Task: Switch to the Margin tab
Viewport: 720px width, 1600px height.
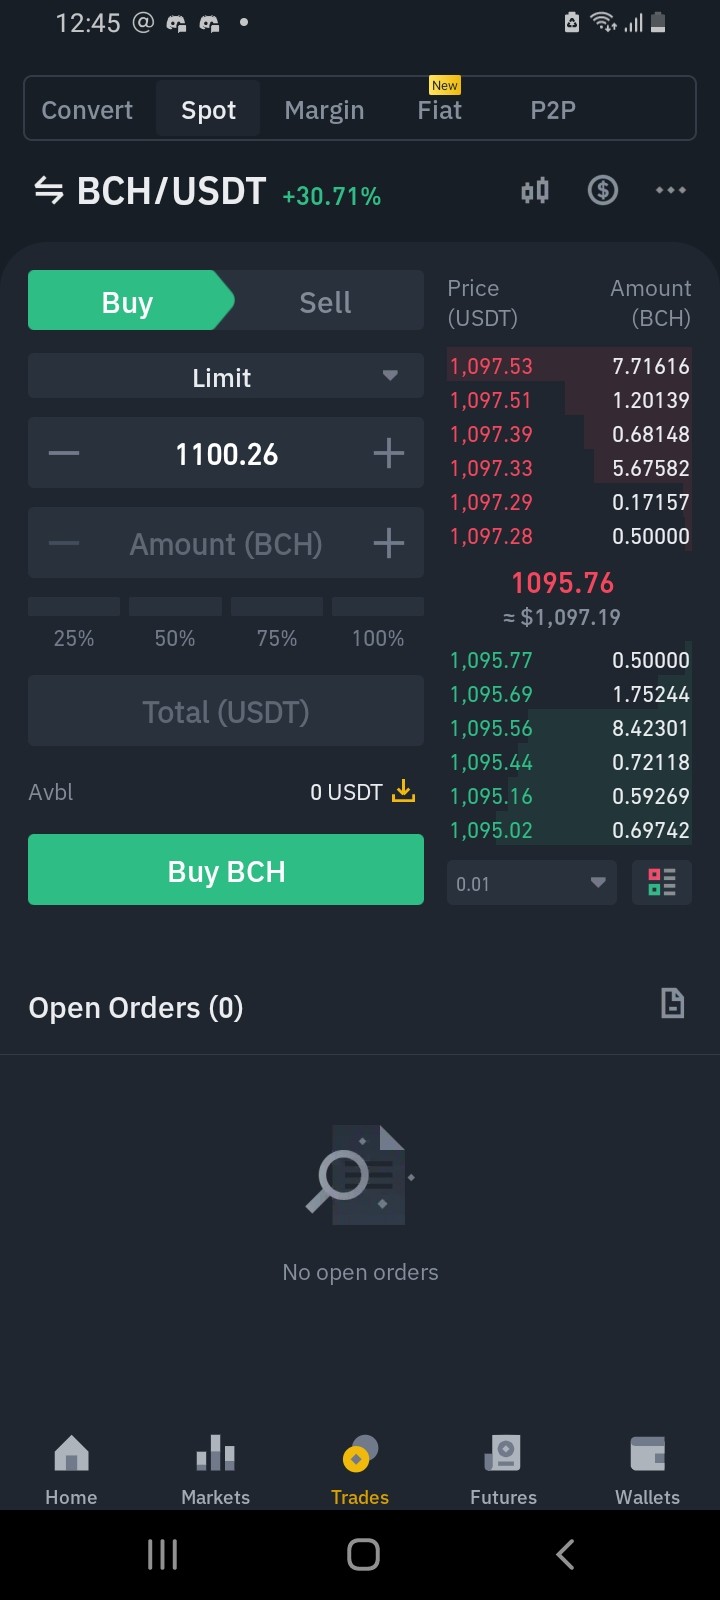Action: [x=324, y=110]
